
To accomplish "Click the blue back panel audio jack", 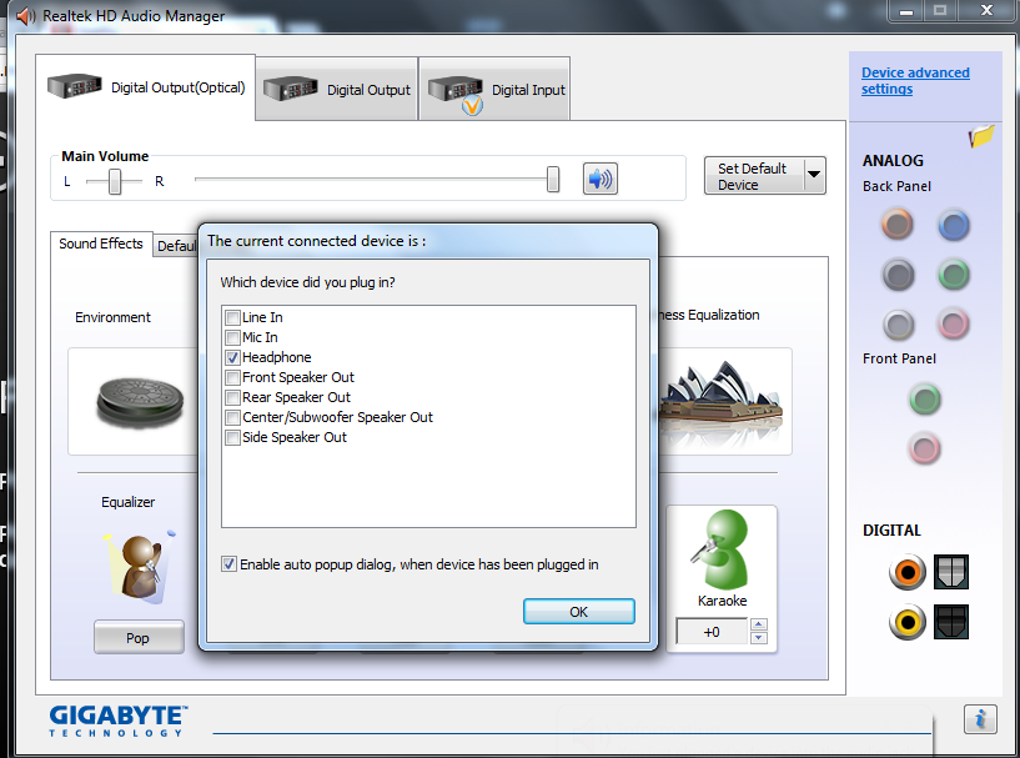I will click(954, 226).
